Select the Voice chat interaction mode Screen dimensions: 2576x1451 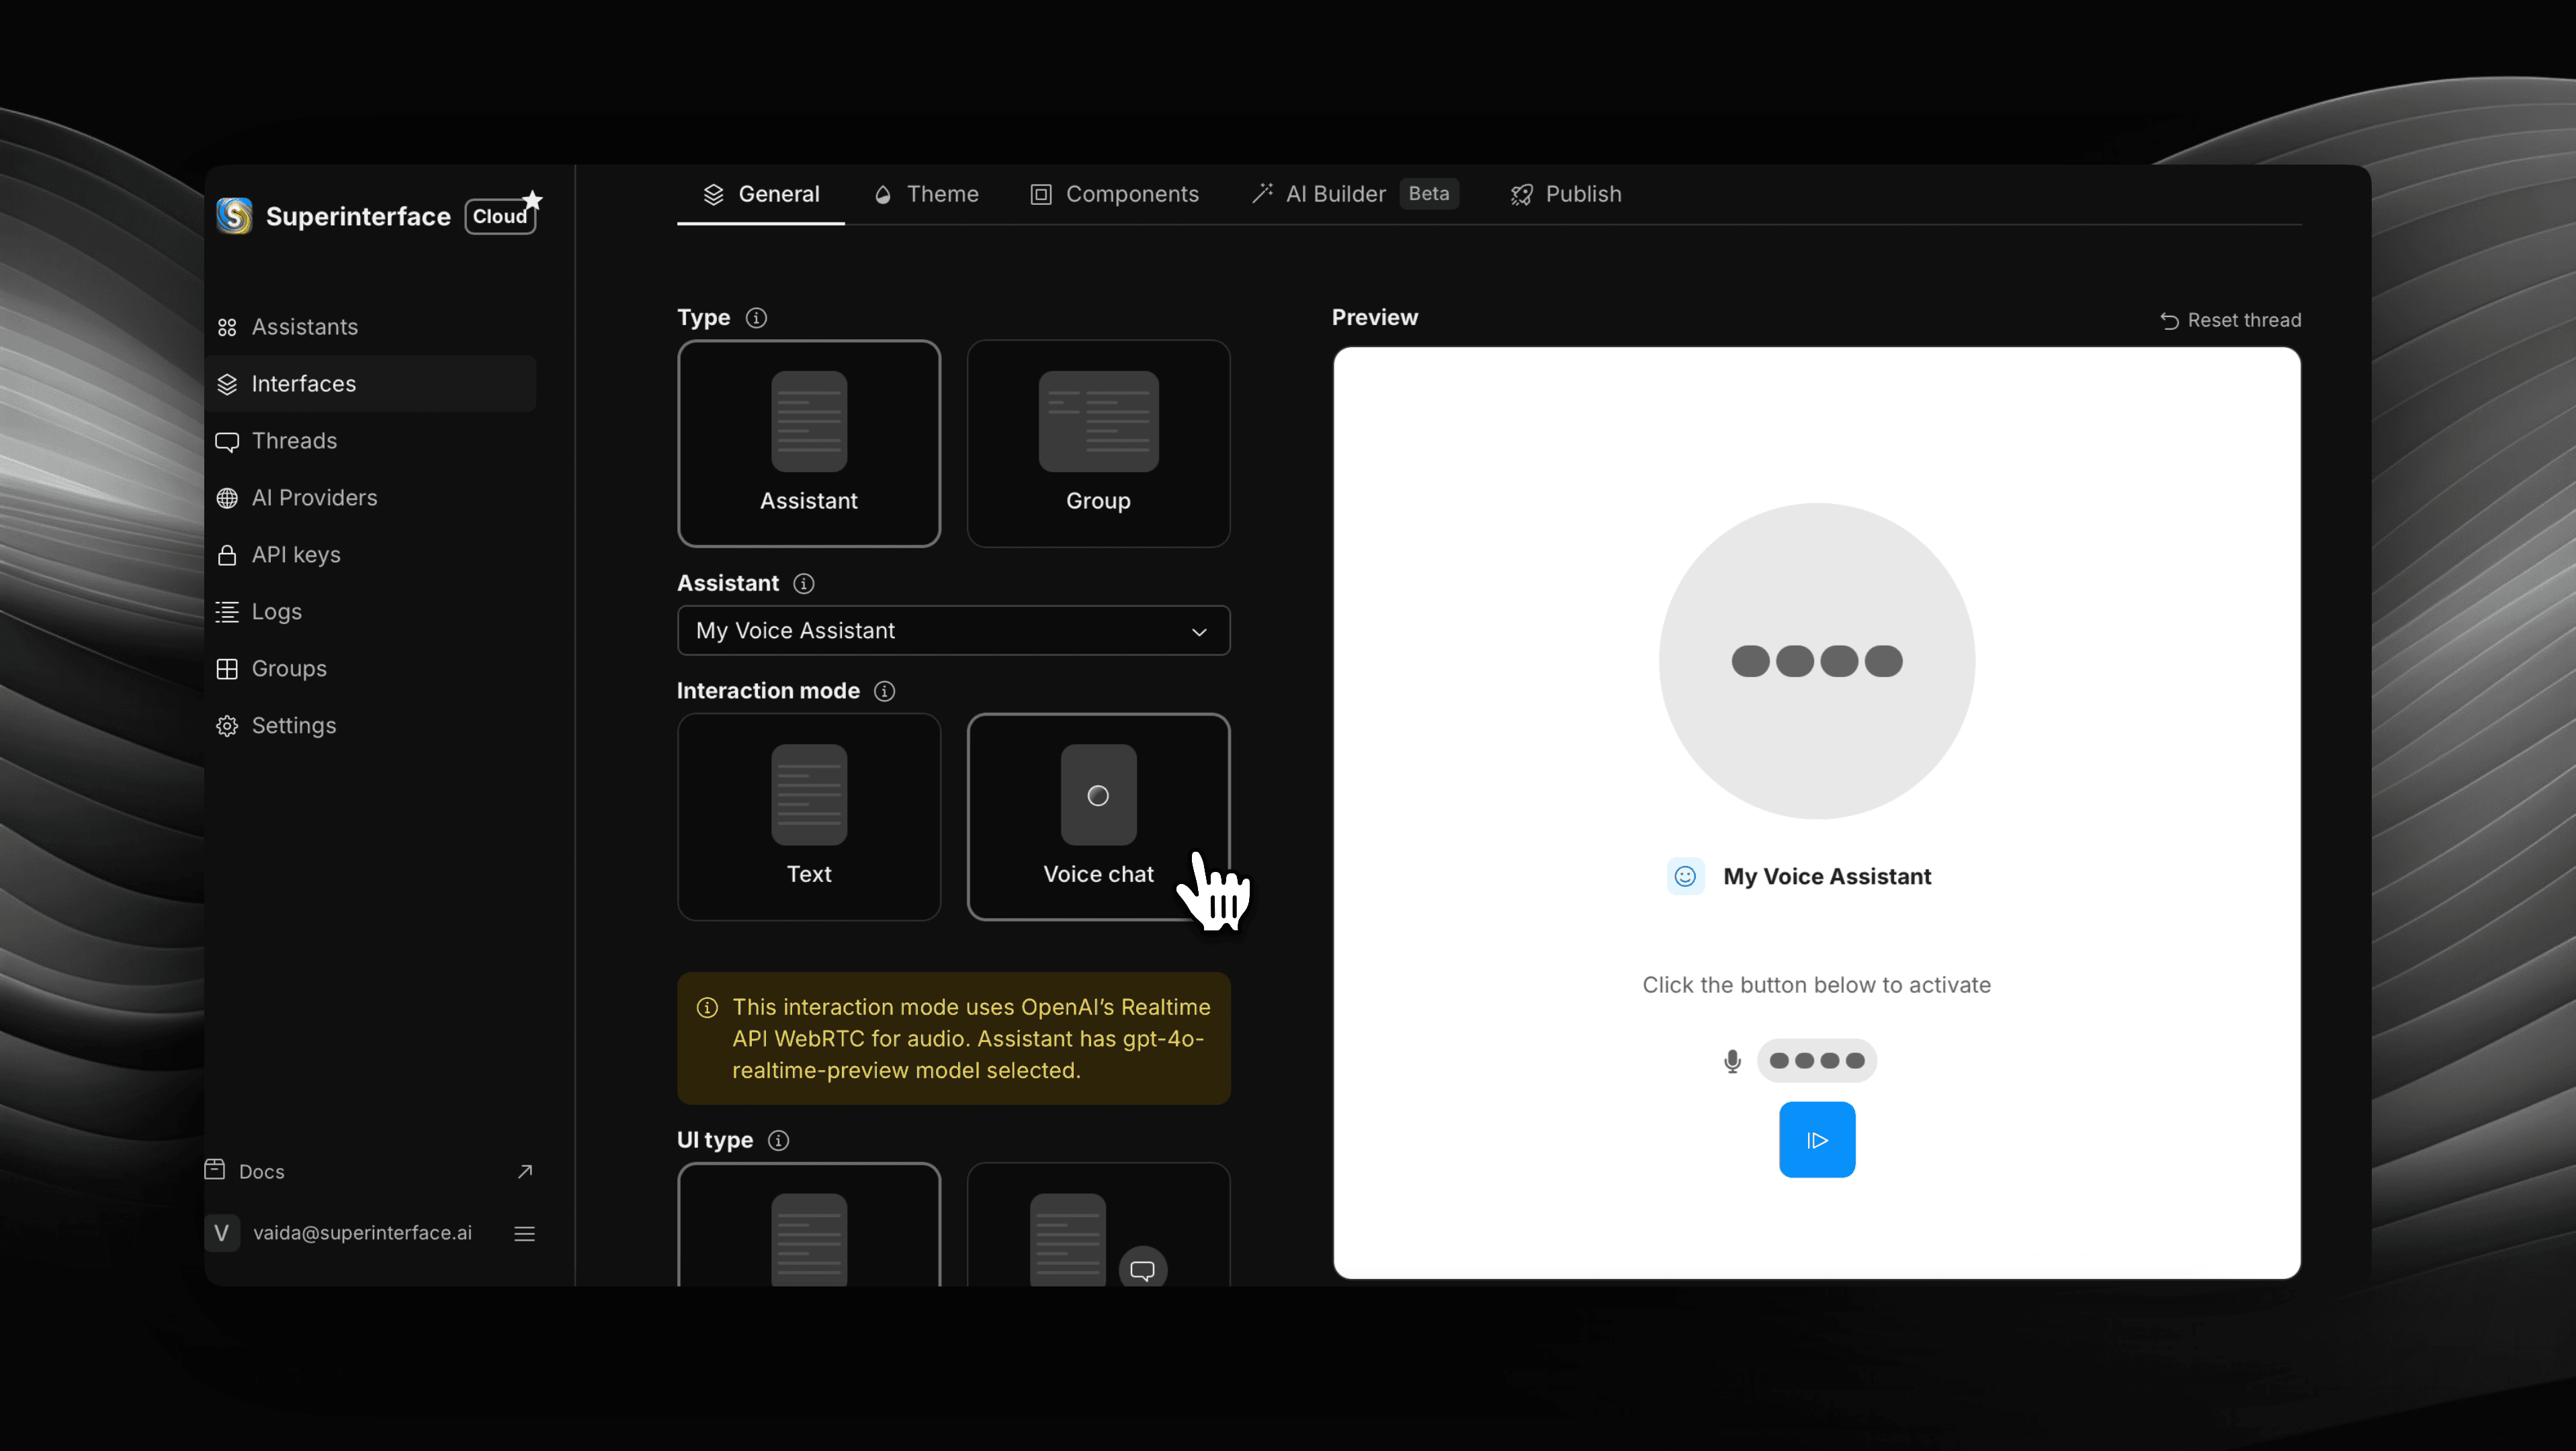coord(1098,816)
